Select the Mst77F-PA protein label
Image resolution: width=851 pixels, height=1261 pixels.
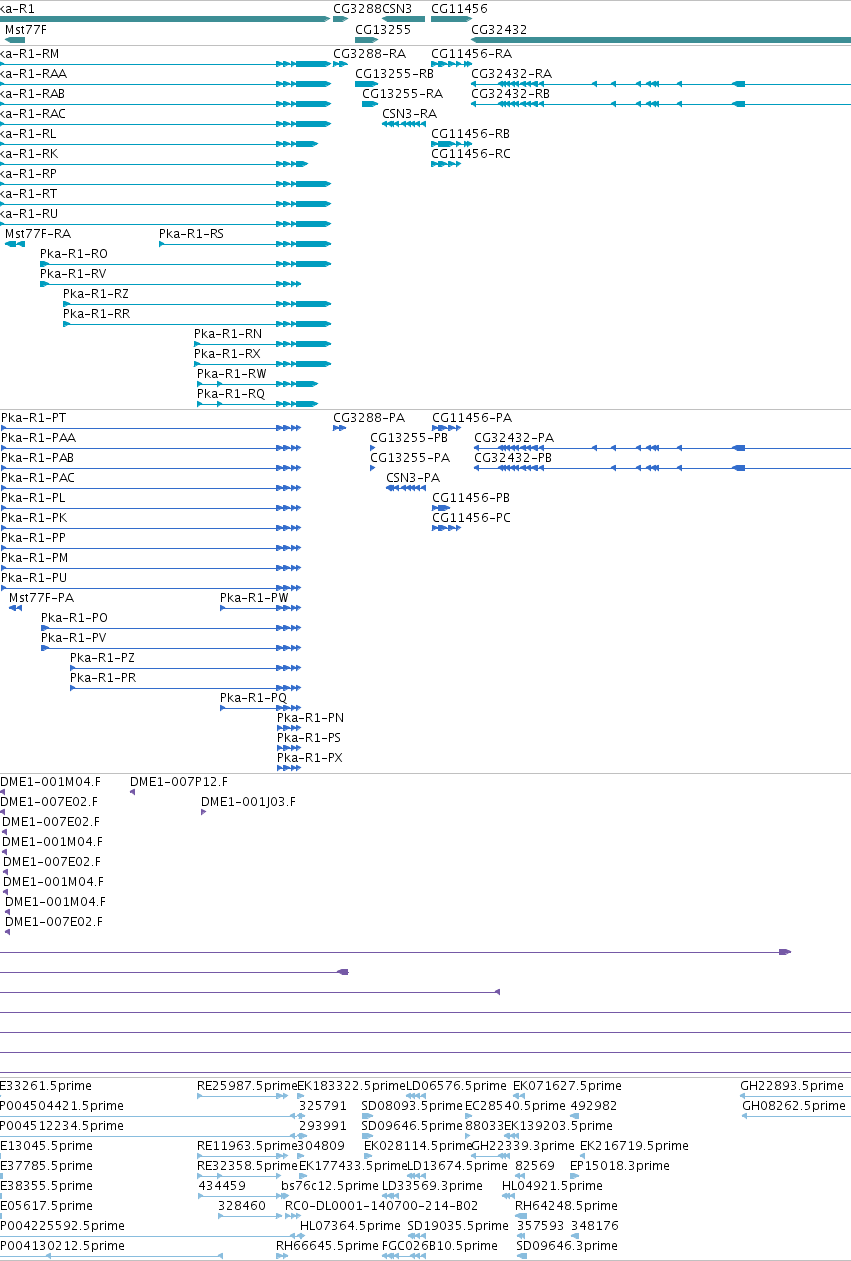41,598
